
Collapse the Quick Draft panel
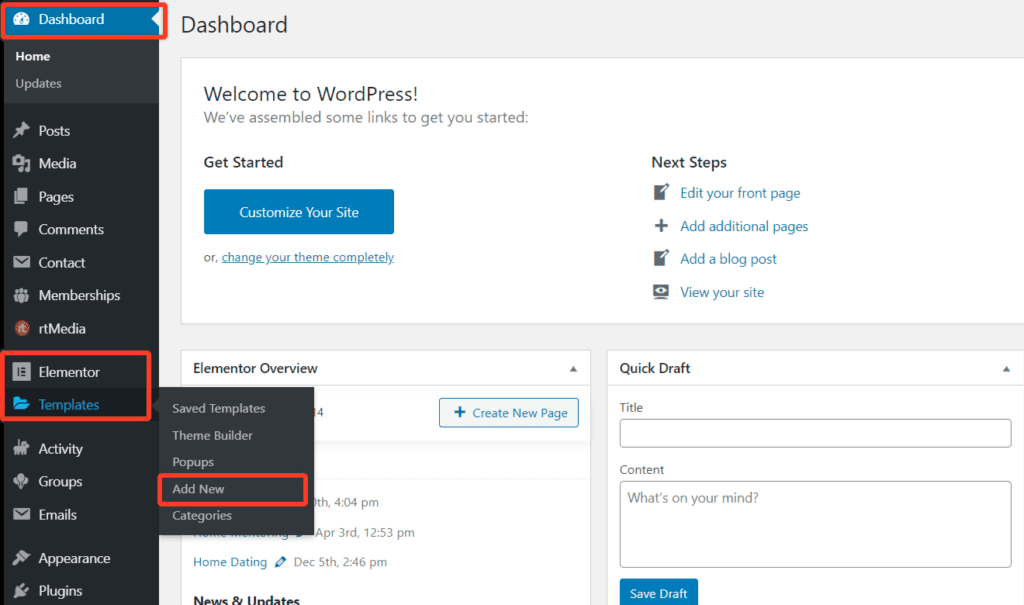[x=1006, y=369]
